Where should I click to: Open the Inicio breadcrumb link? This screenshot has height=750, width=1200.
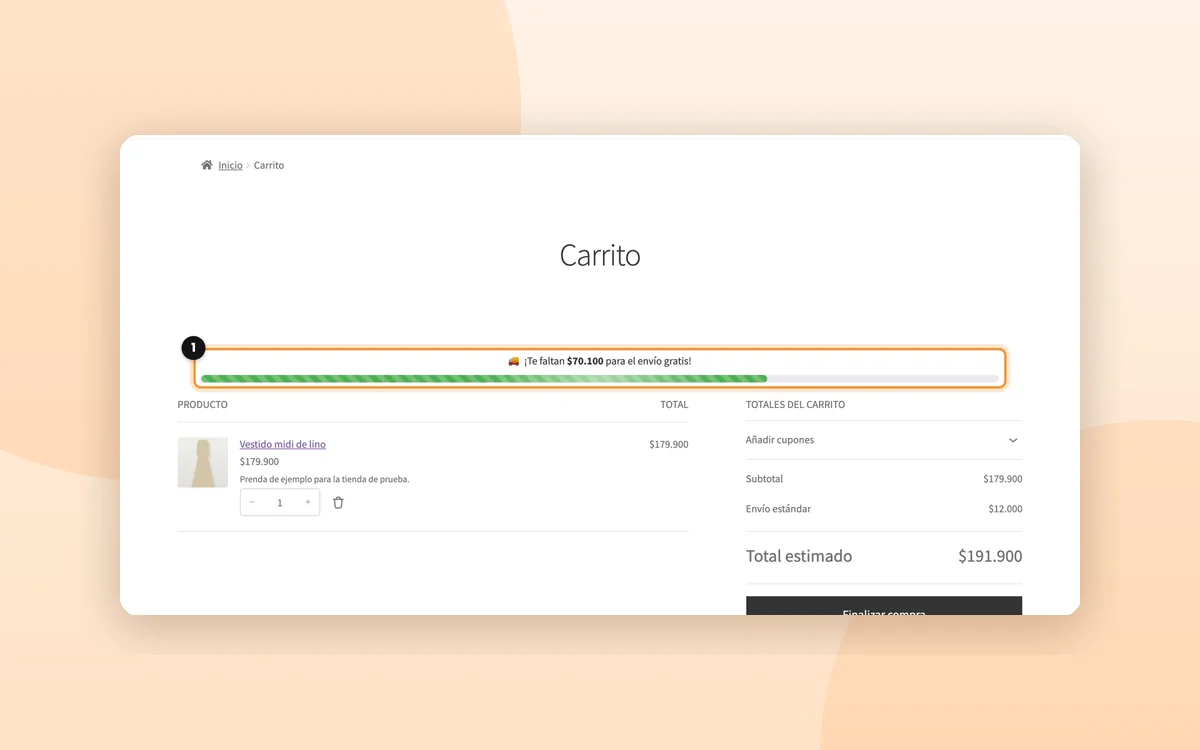[x=230, y=165]
